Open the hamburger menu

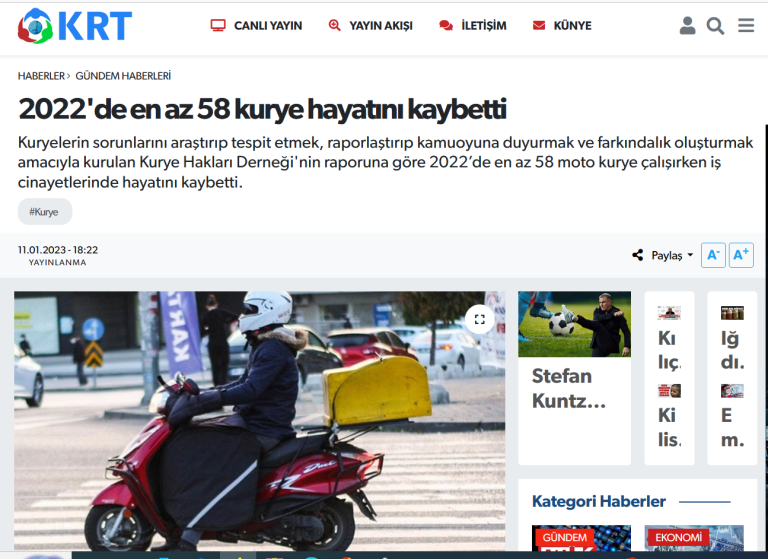click(x=746, y=25)
